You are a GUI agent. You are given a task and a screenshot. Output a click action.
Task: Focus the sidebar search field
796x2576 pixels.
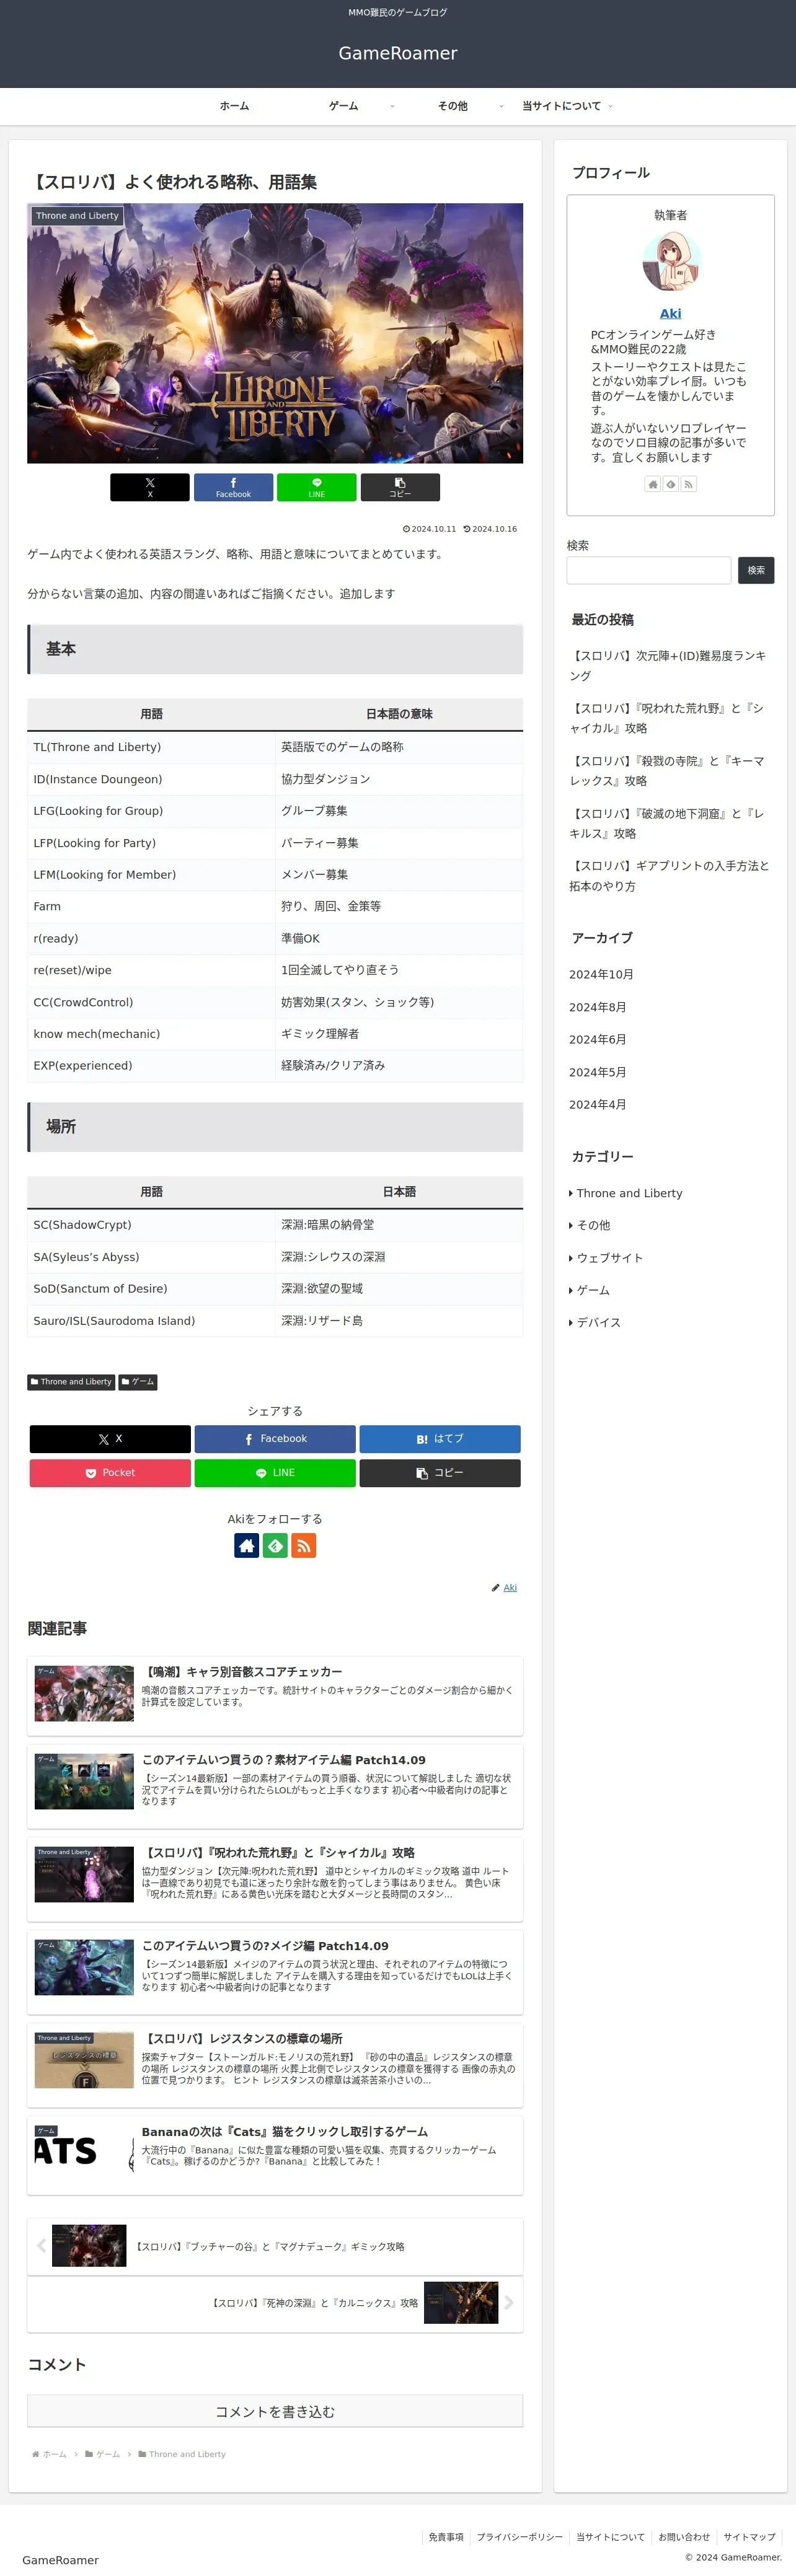[x=649, y=570]
